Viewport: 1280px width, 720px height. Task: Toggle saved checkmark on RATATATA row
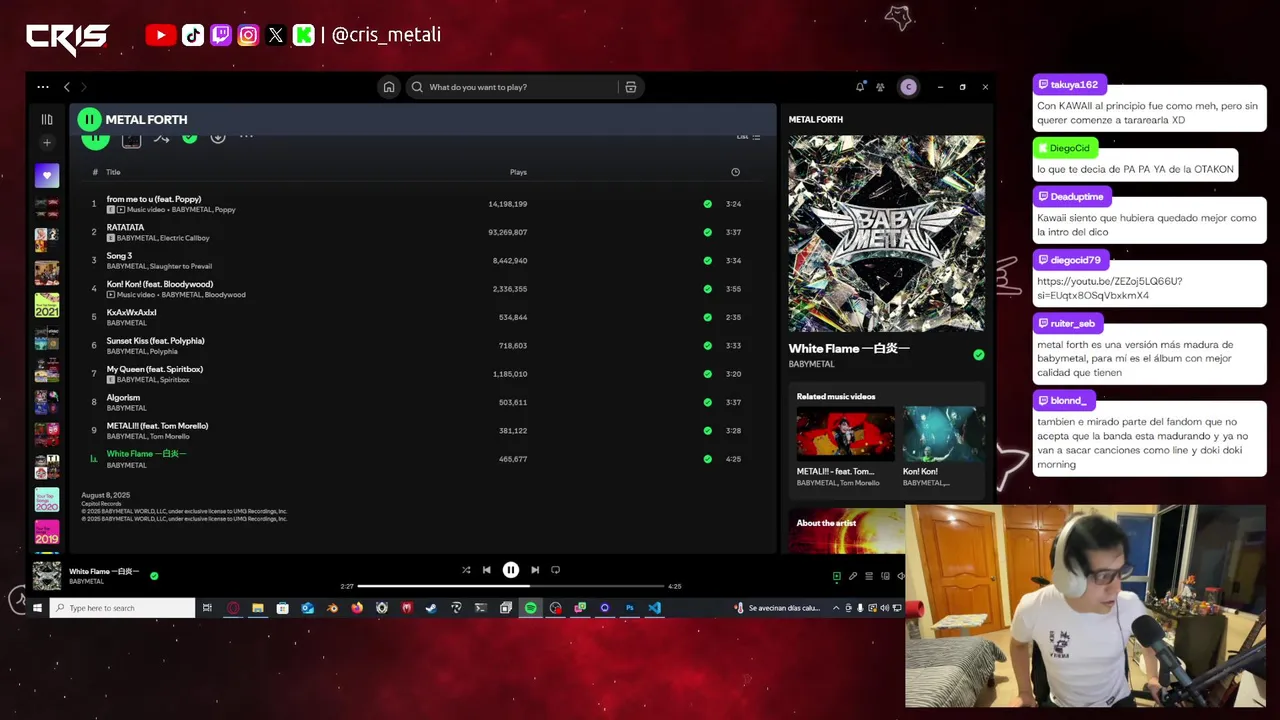tap(708, 232)
